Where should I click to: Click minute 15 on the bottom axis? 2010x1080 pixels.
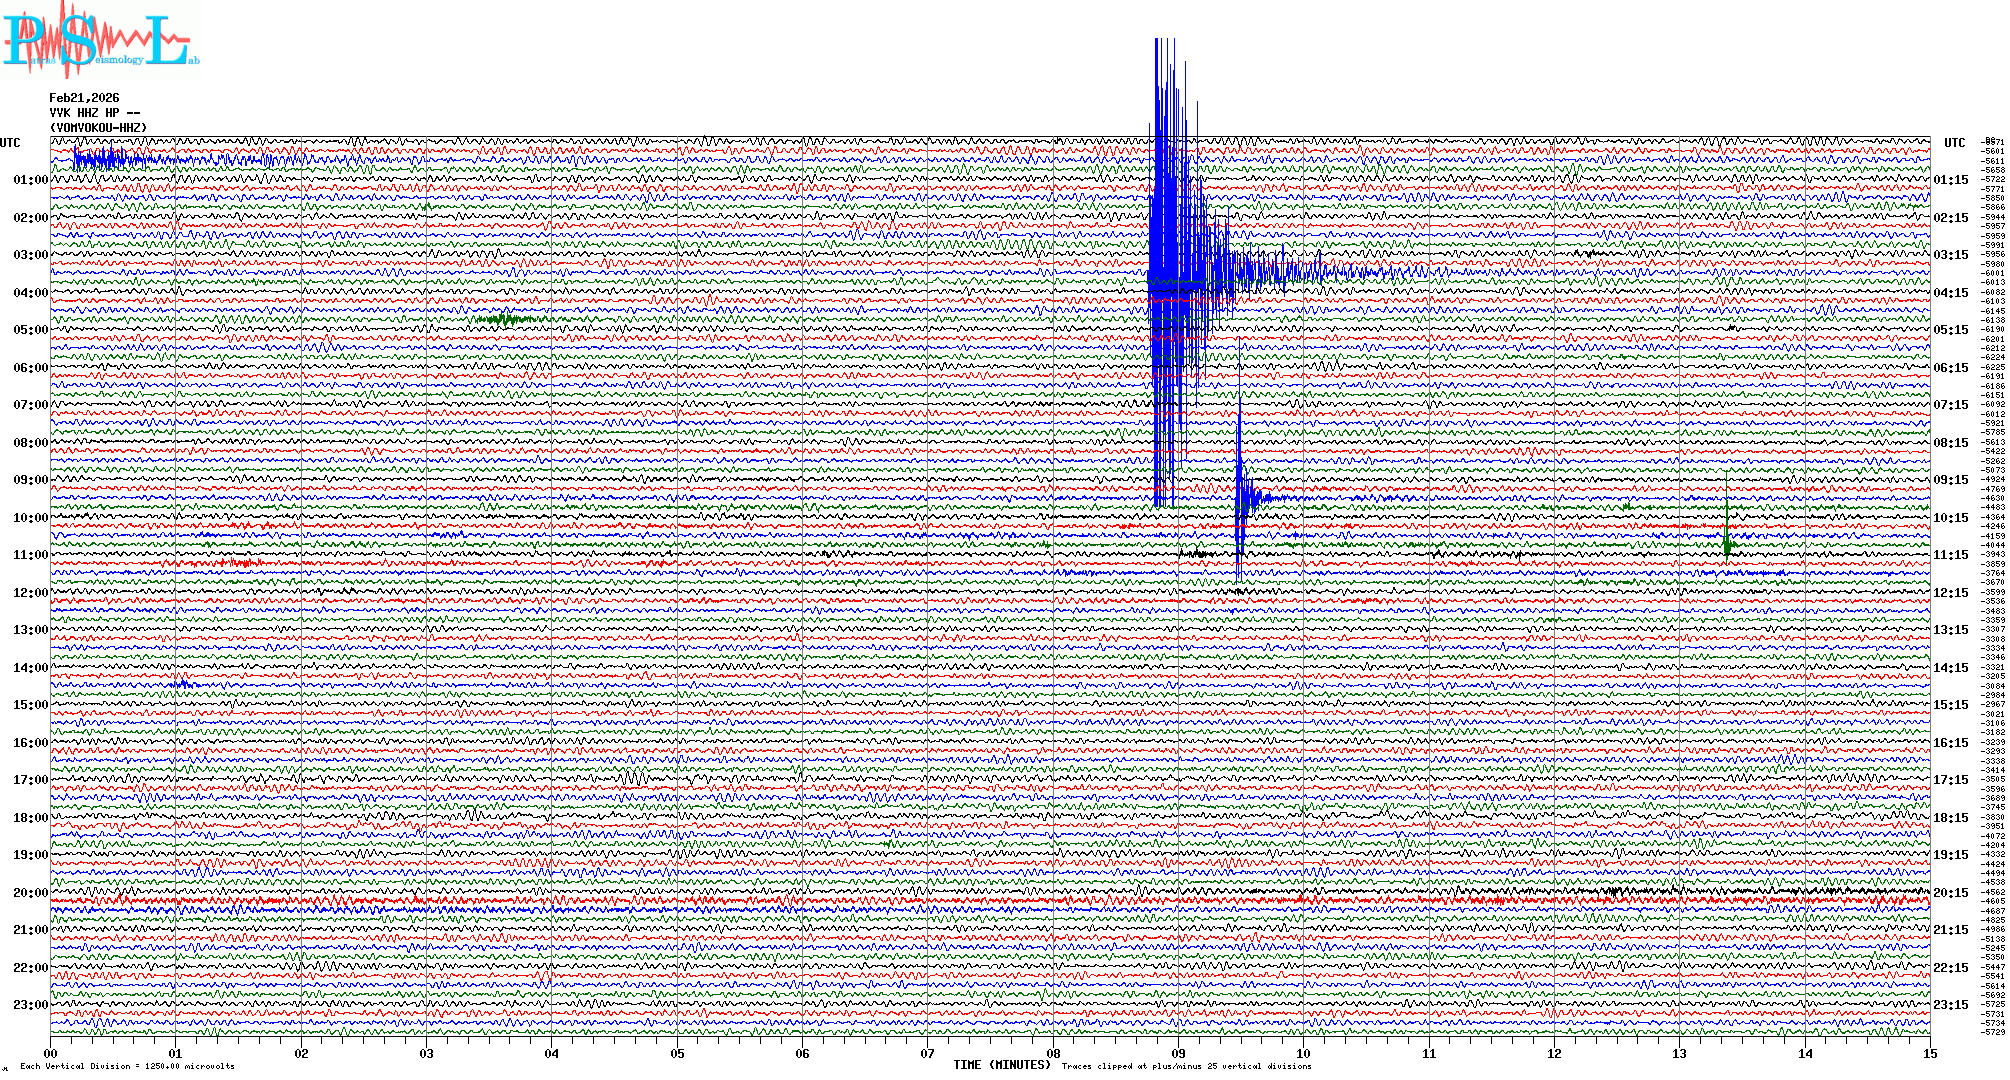(1929, 1054)
